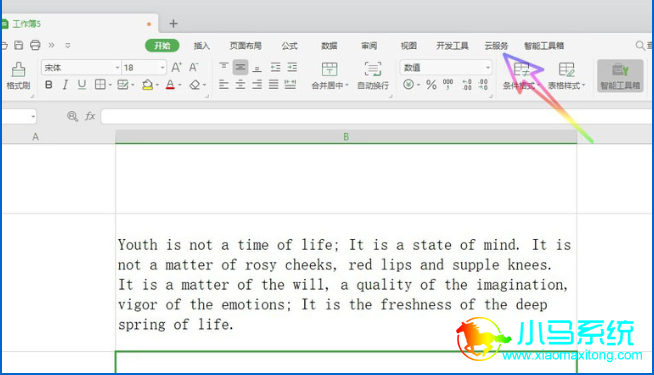Screen dimensions: 654x375
Task: Justify text alignment icon
Action: (274, 85)
